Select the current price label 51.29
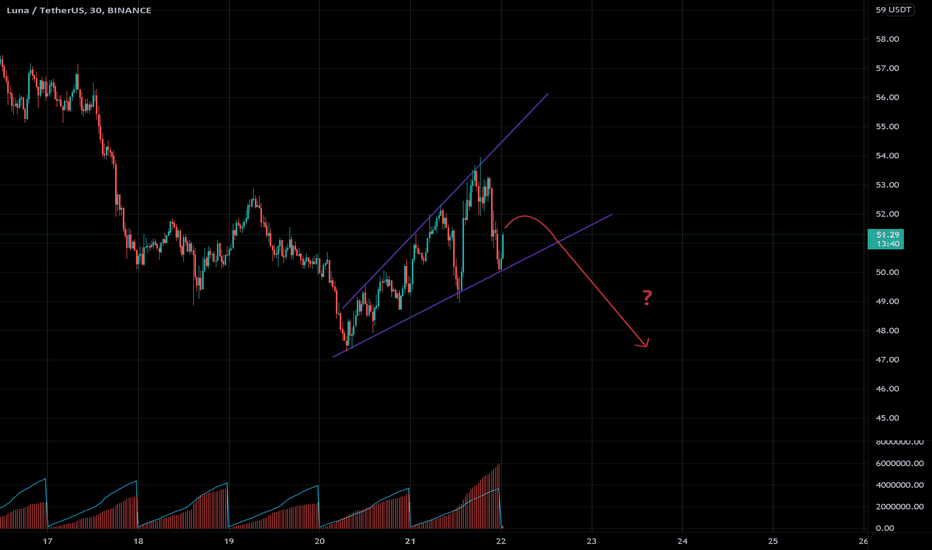932x550 pixels. coord(886,235)
